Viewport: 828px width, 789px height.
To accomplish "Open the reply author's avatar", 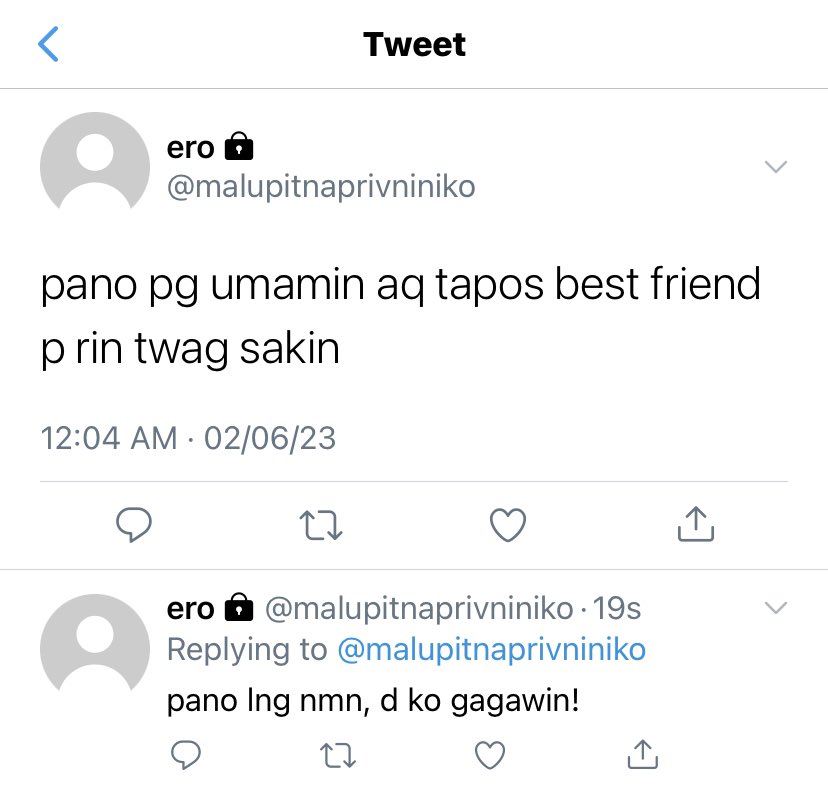I will 95,643.
